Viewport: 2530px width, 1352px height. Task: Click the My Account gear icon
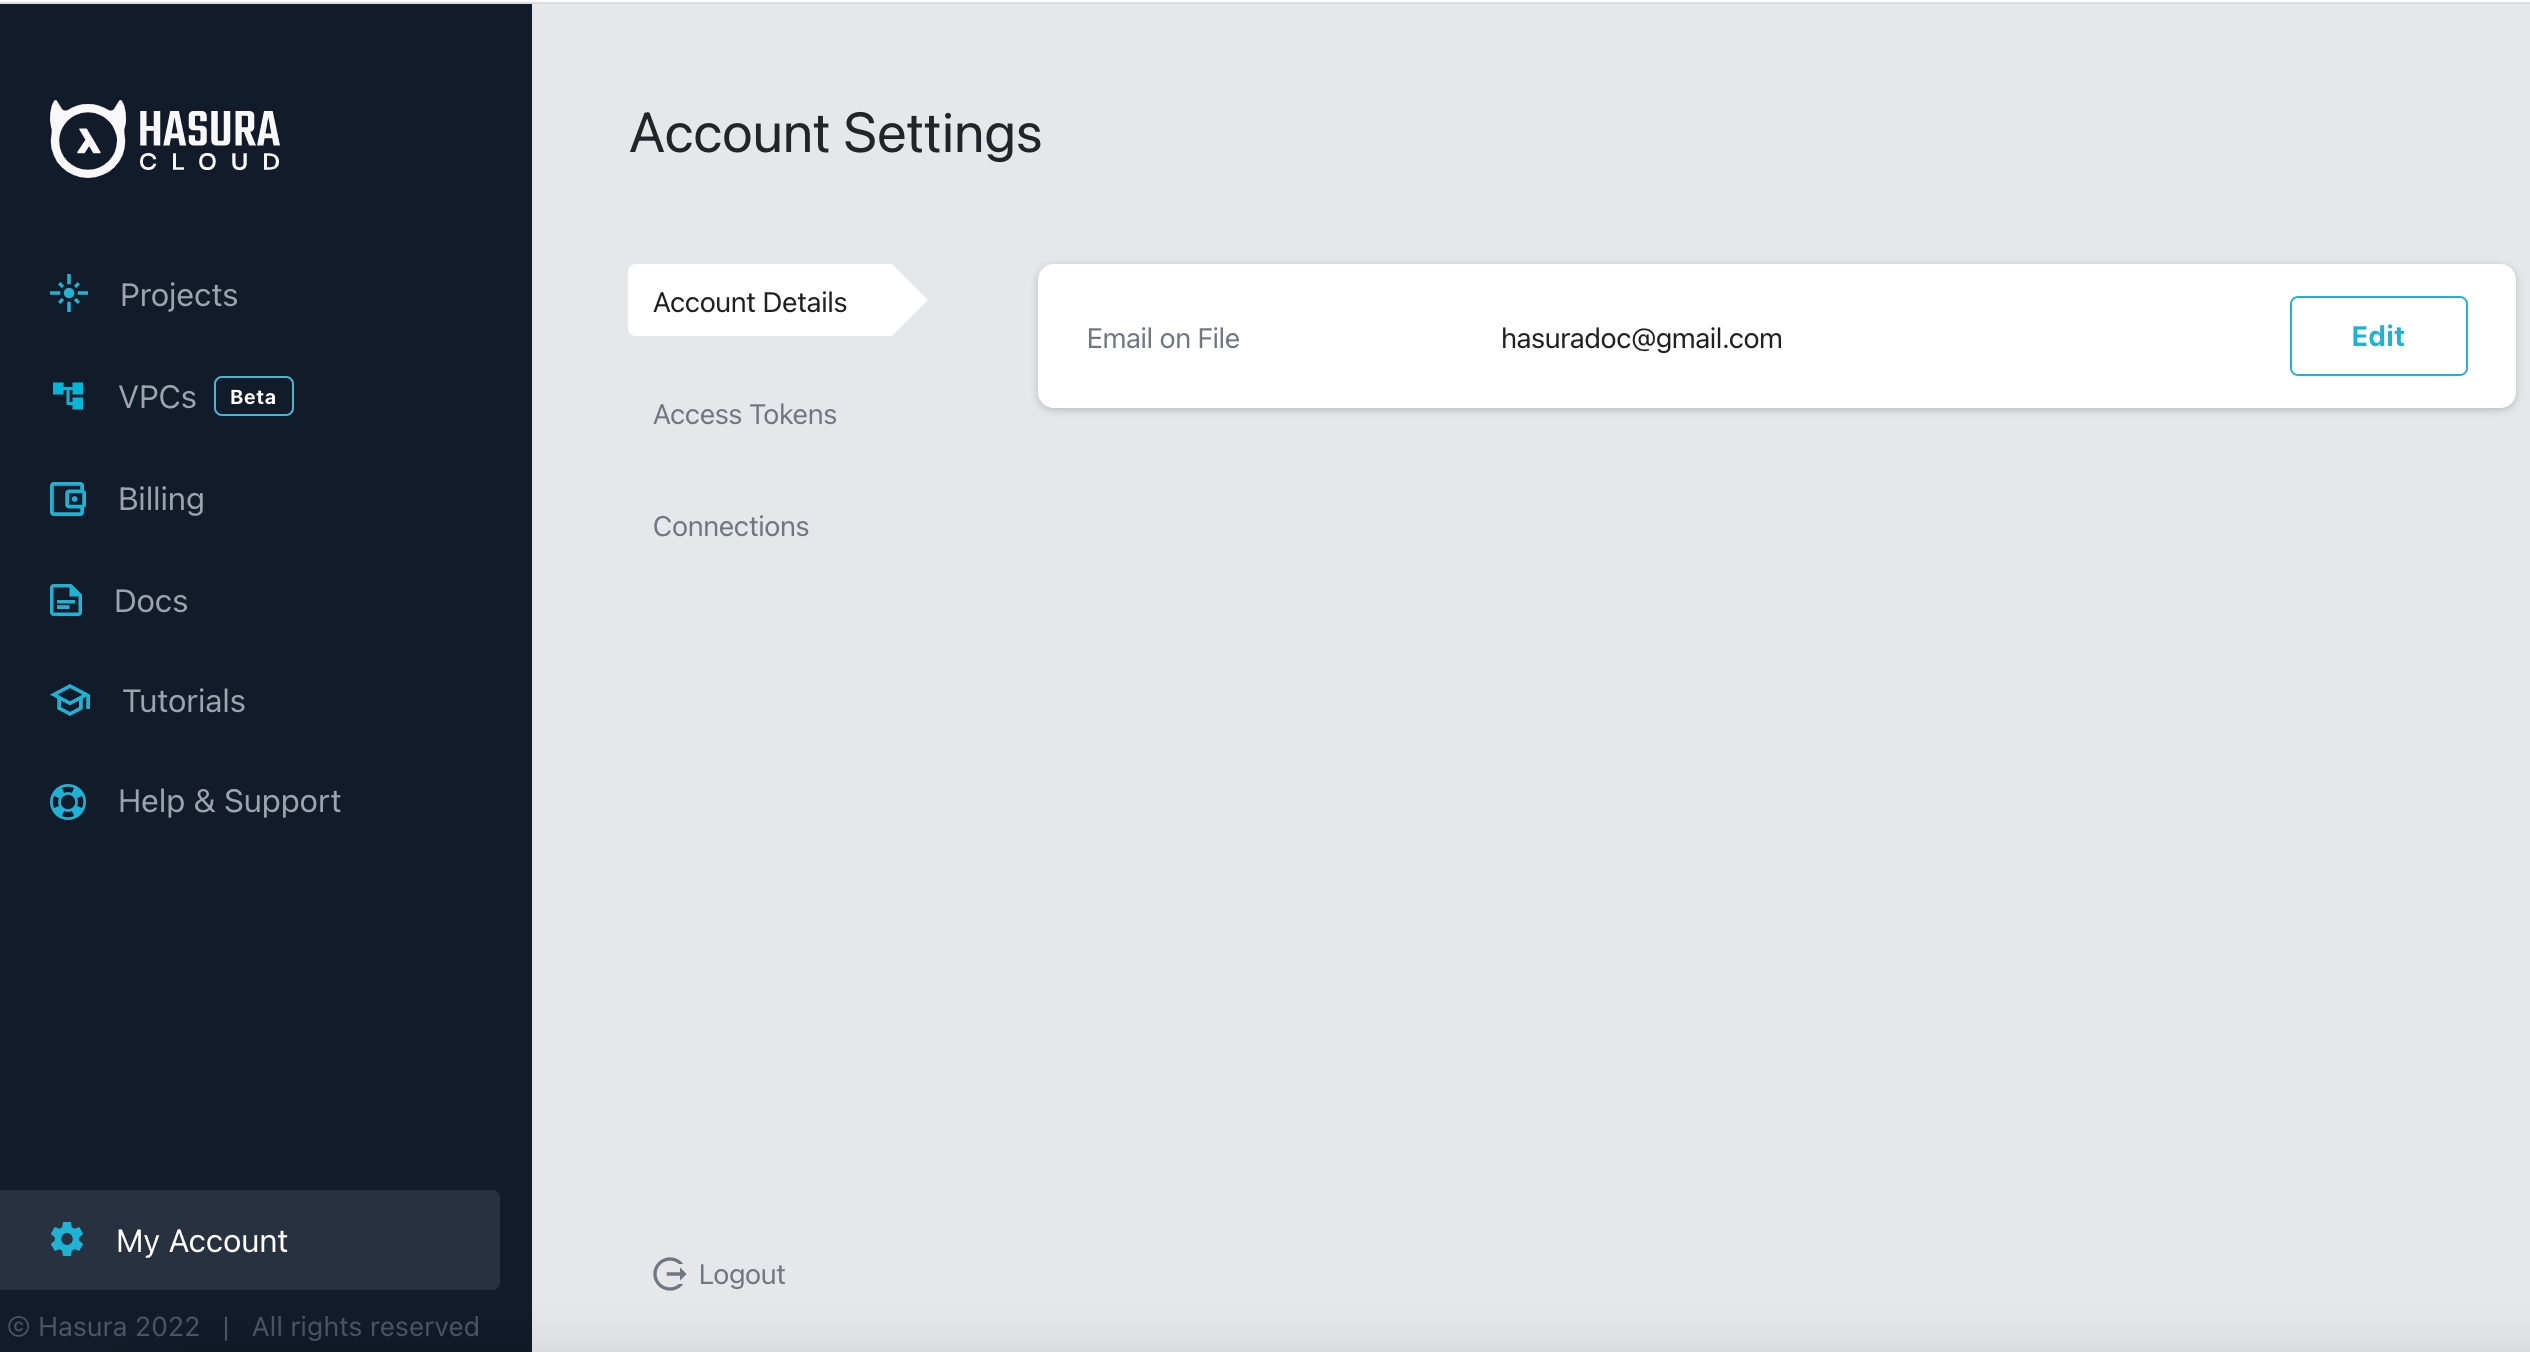coord(67,1240)
